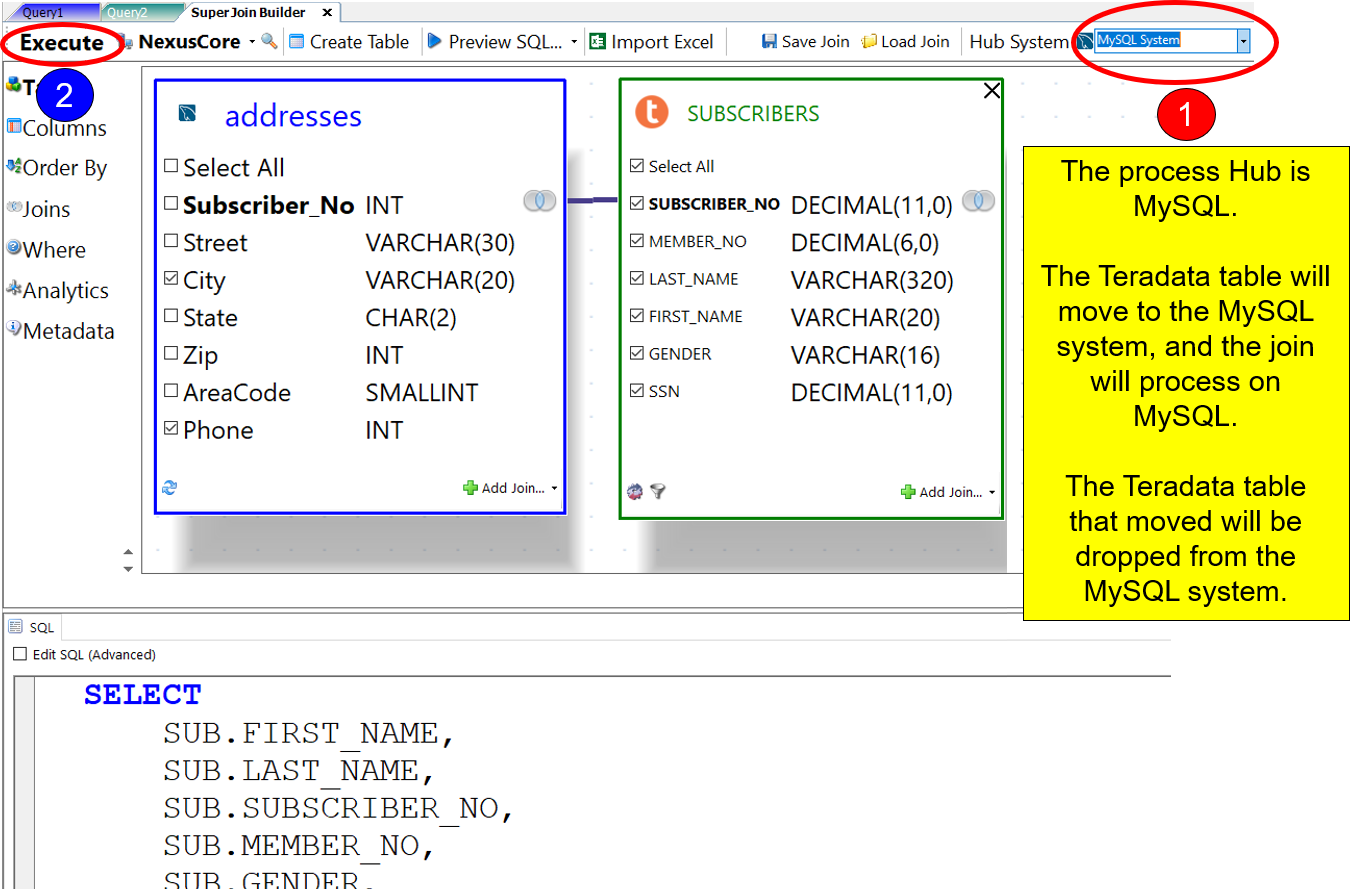Viewport: 1357px width, 889px height.
Task: Click the Create Table button
Action: [x=349, y=42]
